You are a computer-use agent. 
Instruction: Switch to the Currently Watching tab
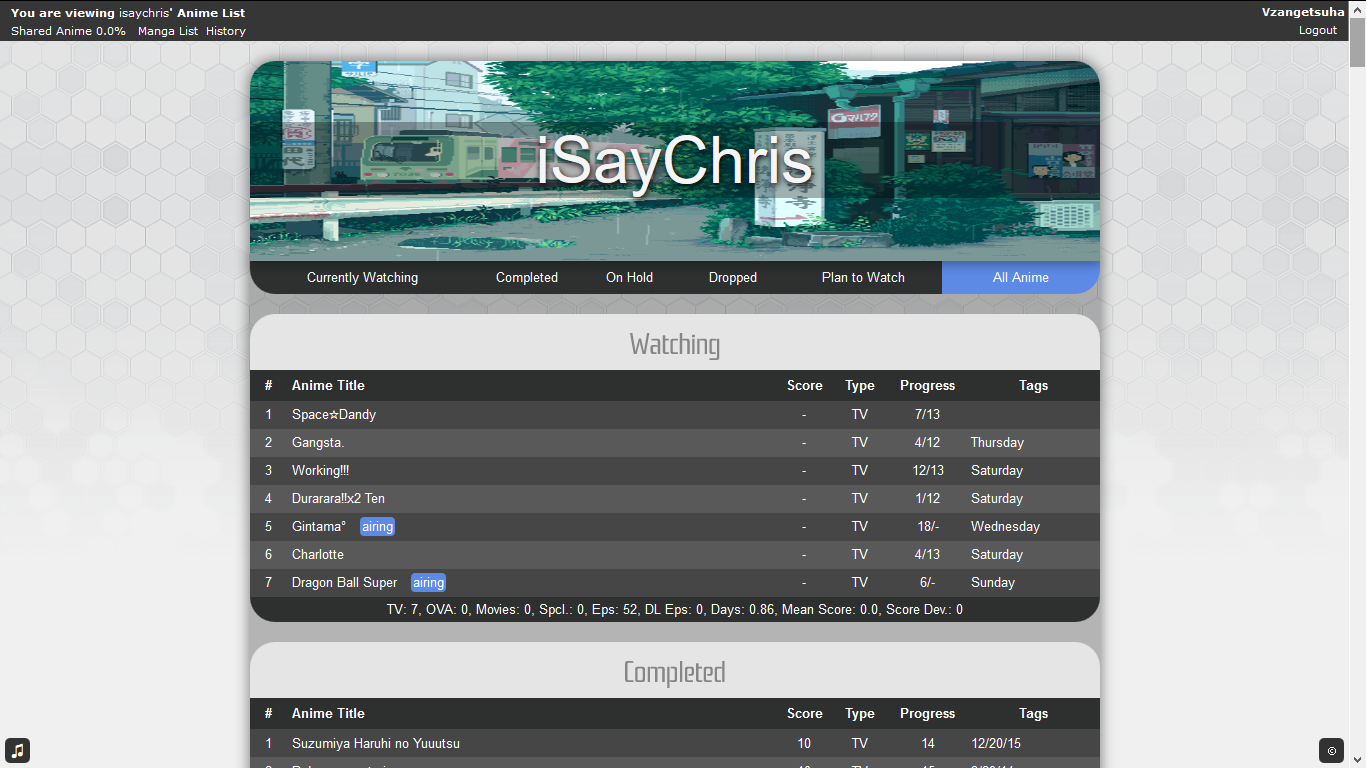(x=362, y=278)
